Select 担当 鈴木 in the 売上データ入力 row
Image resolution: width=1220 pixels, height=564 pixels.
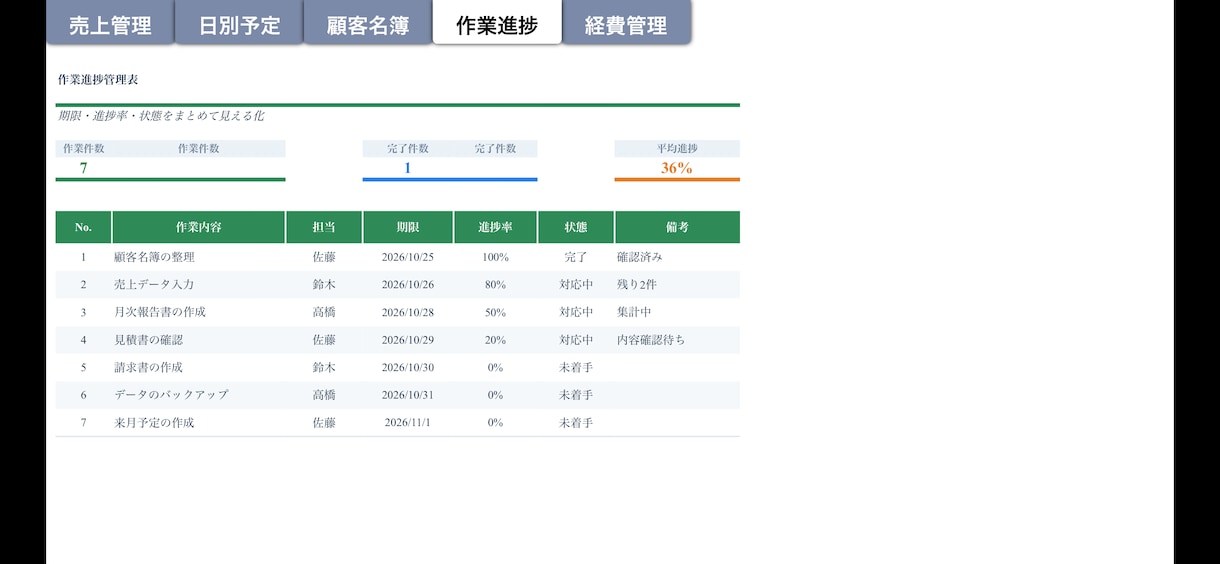click(324, 285)
